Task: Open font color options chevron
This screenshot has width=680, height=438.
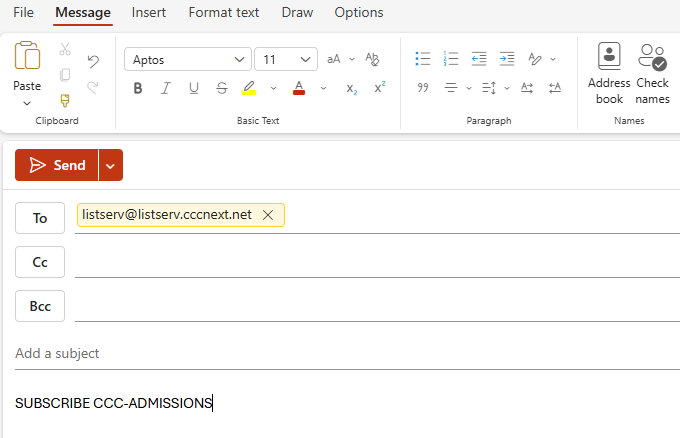Action: click(x=324, y=88)
